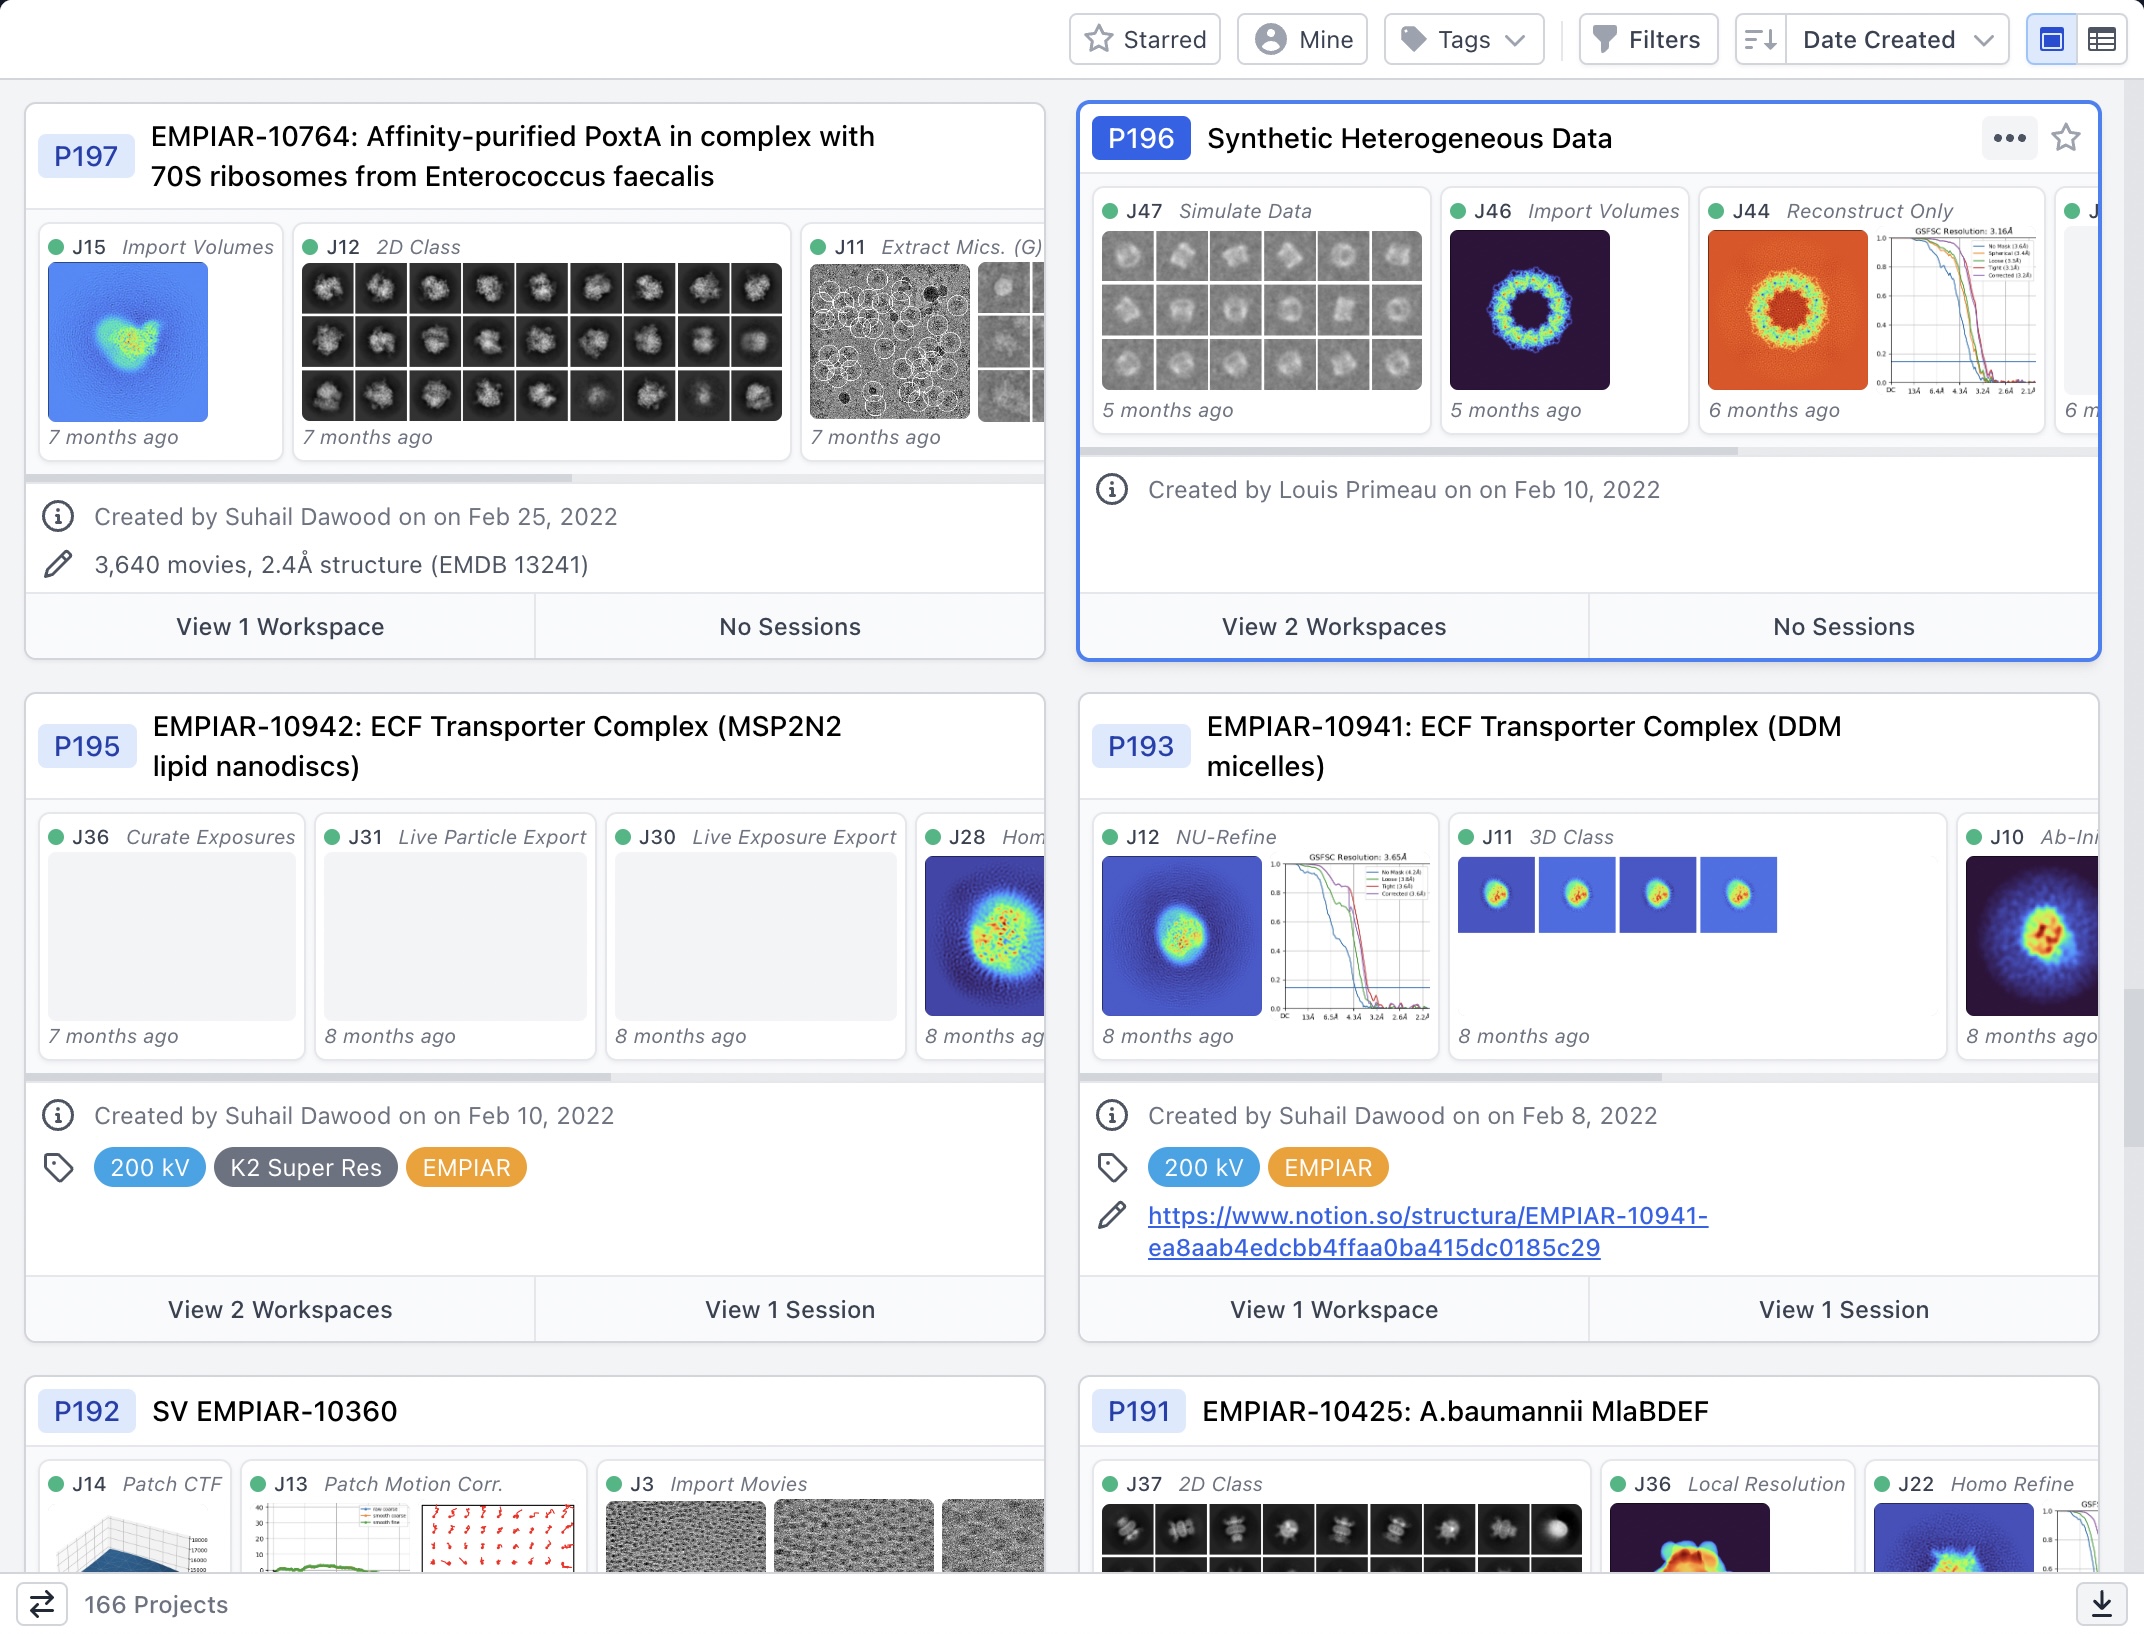Image resolution: width=2144 pixels, height=1634 pixels.
Task: Open J12 2D Class thumbnail in P197
Action: point(541,342)
